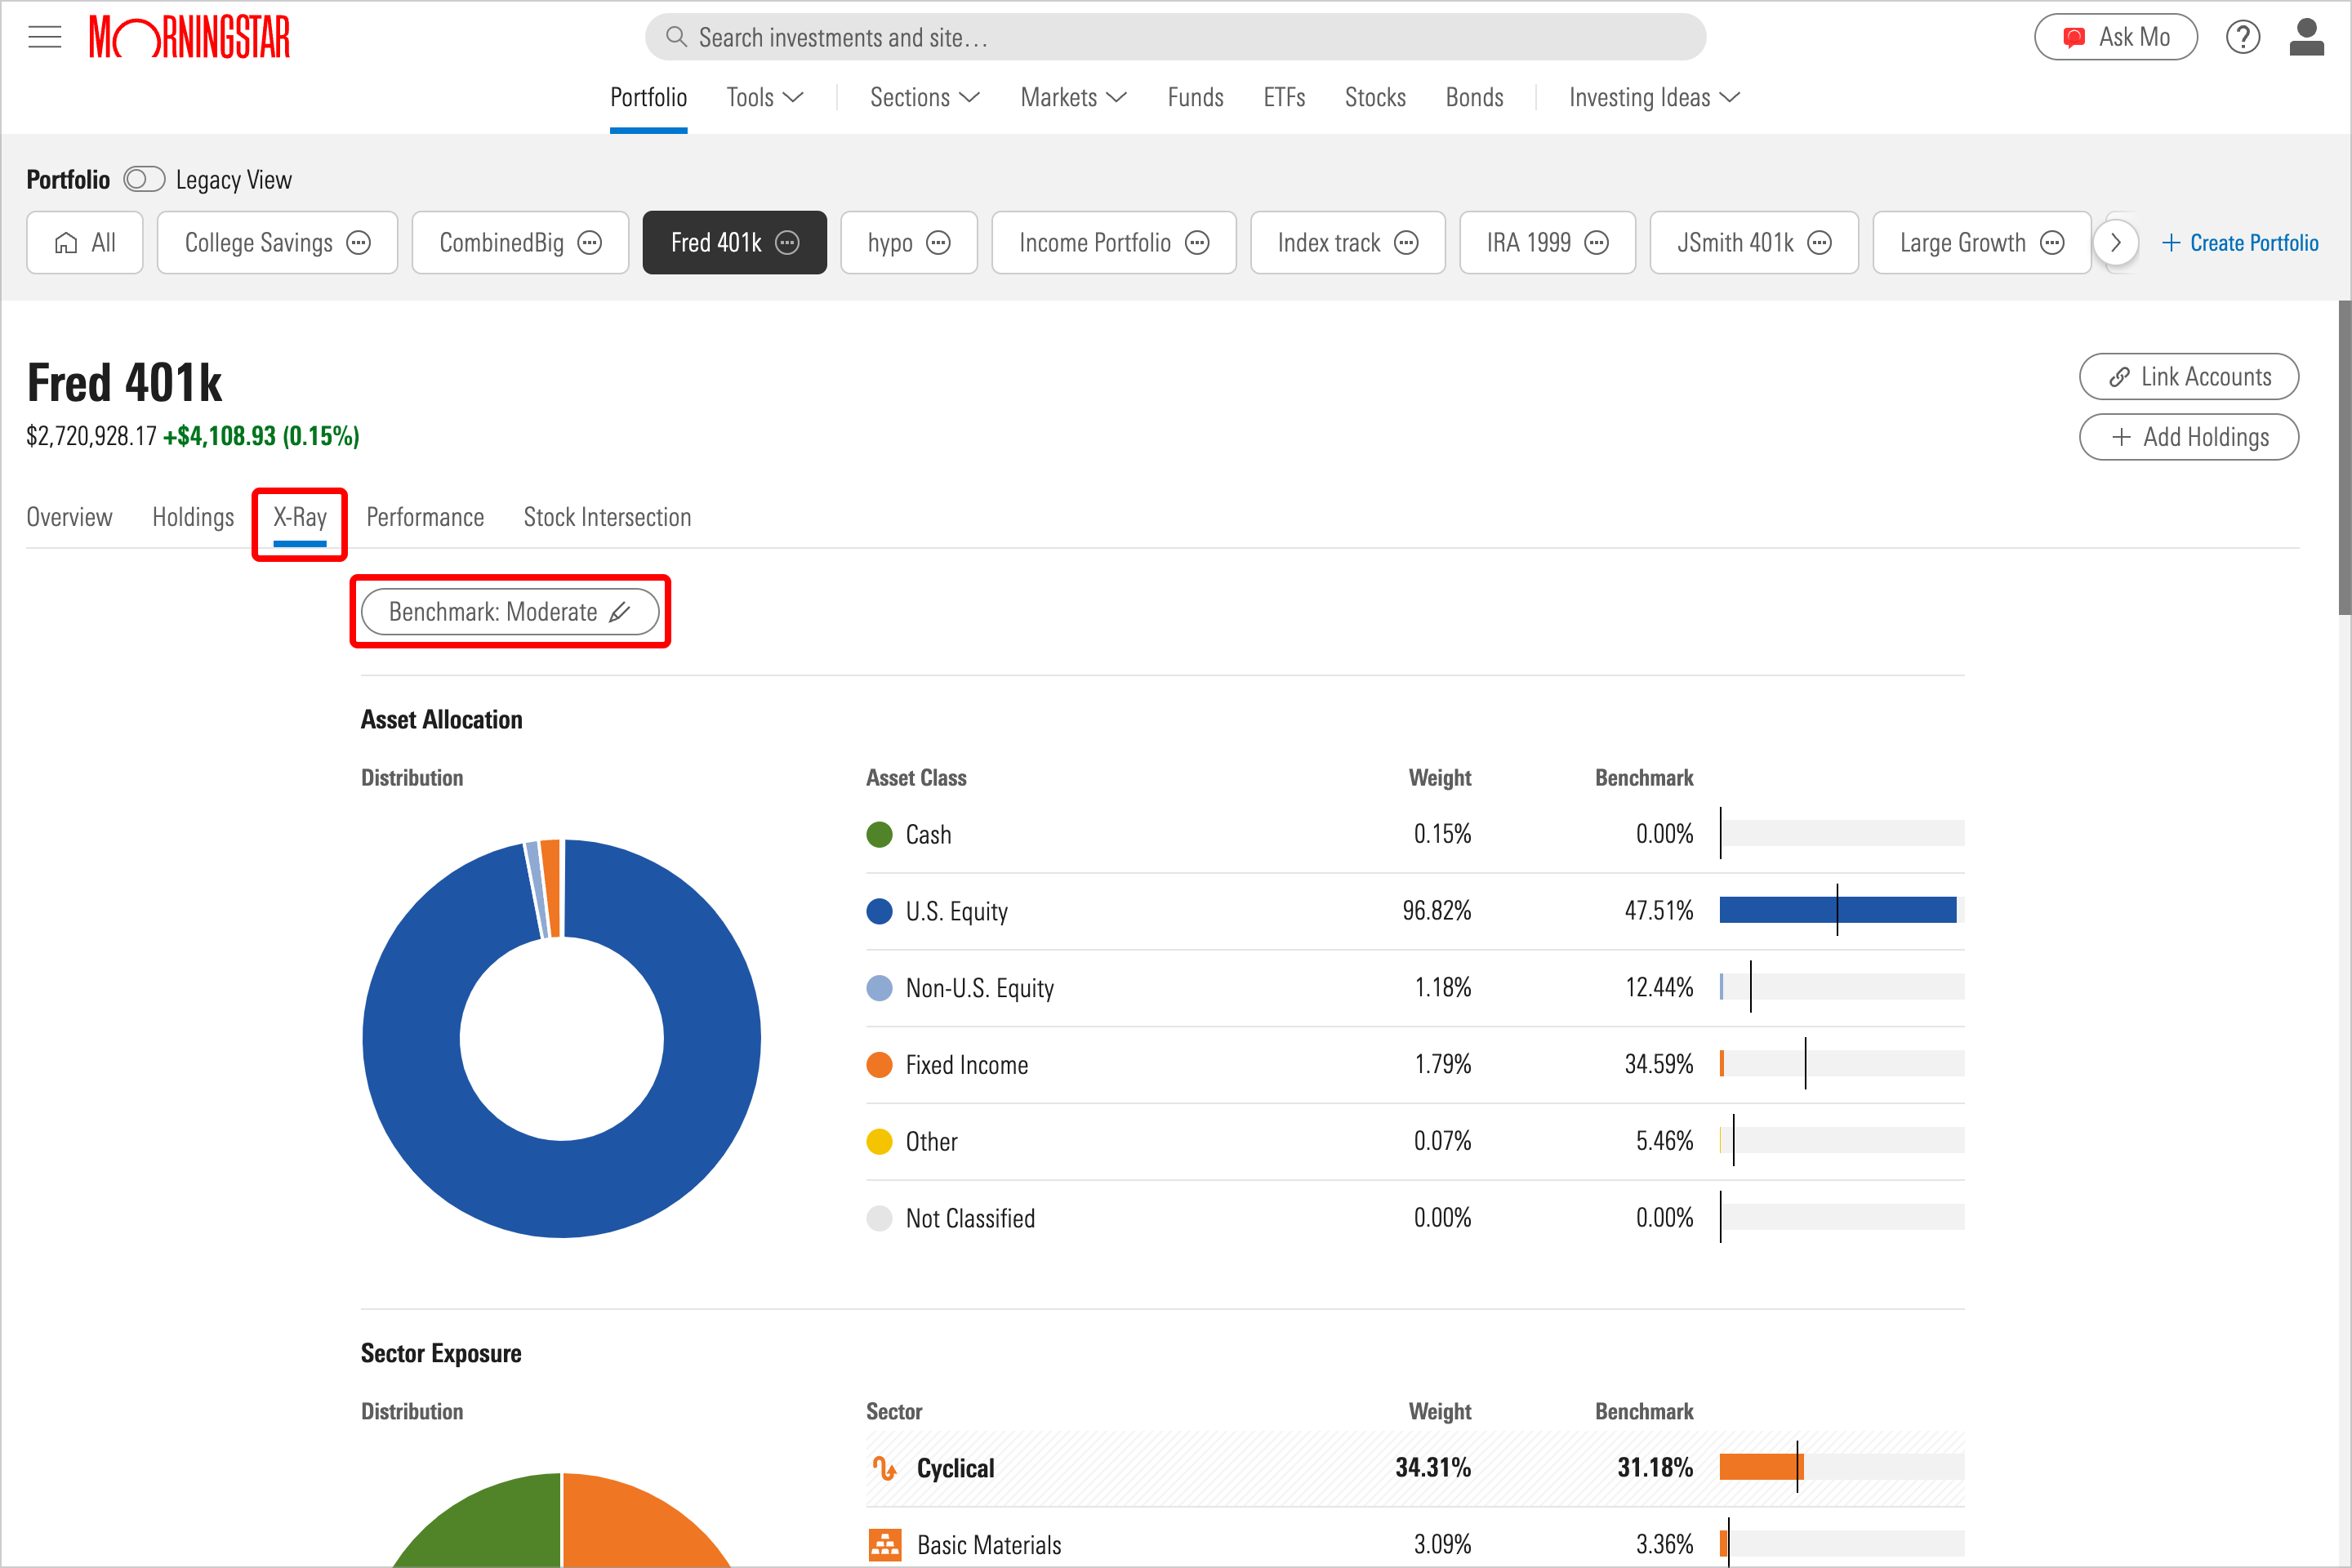
Task: Select the X-Ray tab
Action: pos(300,517)
